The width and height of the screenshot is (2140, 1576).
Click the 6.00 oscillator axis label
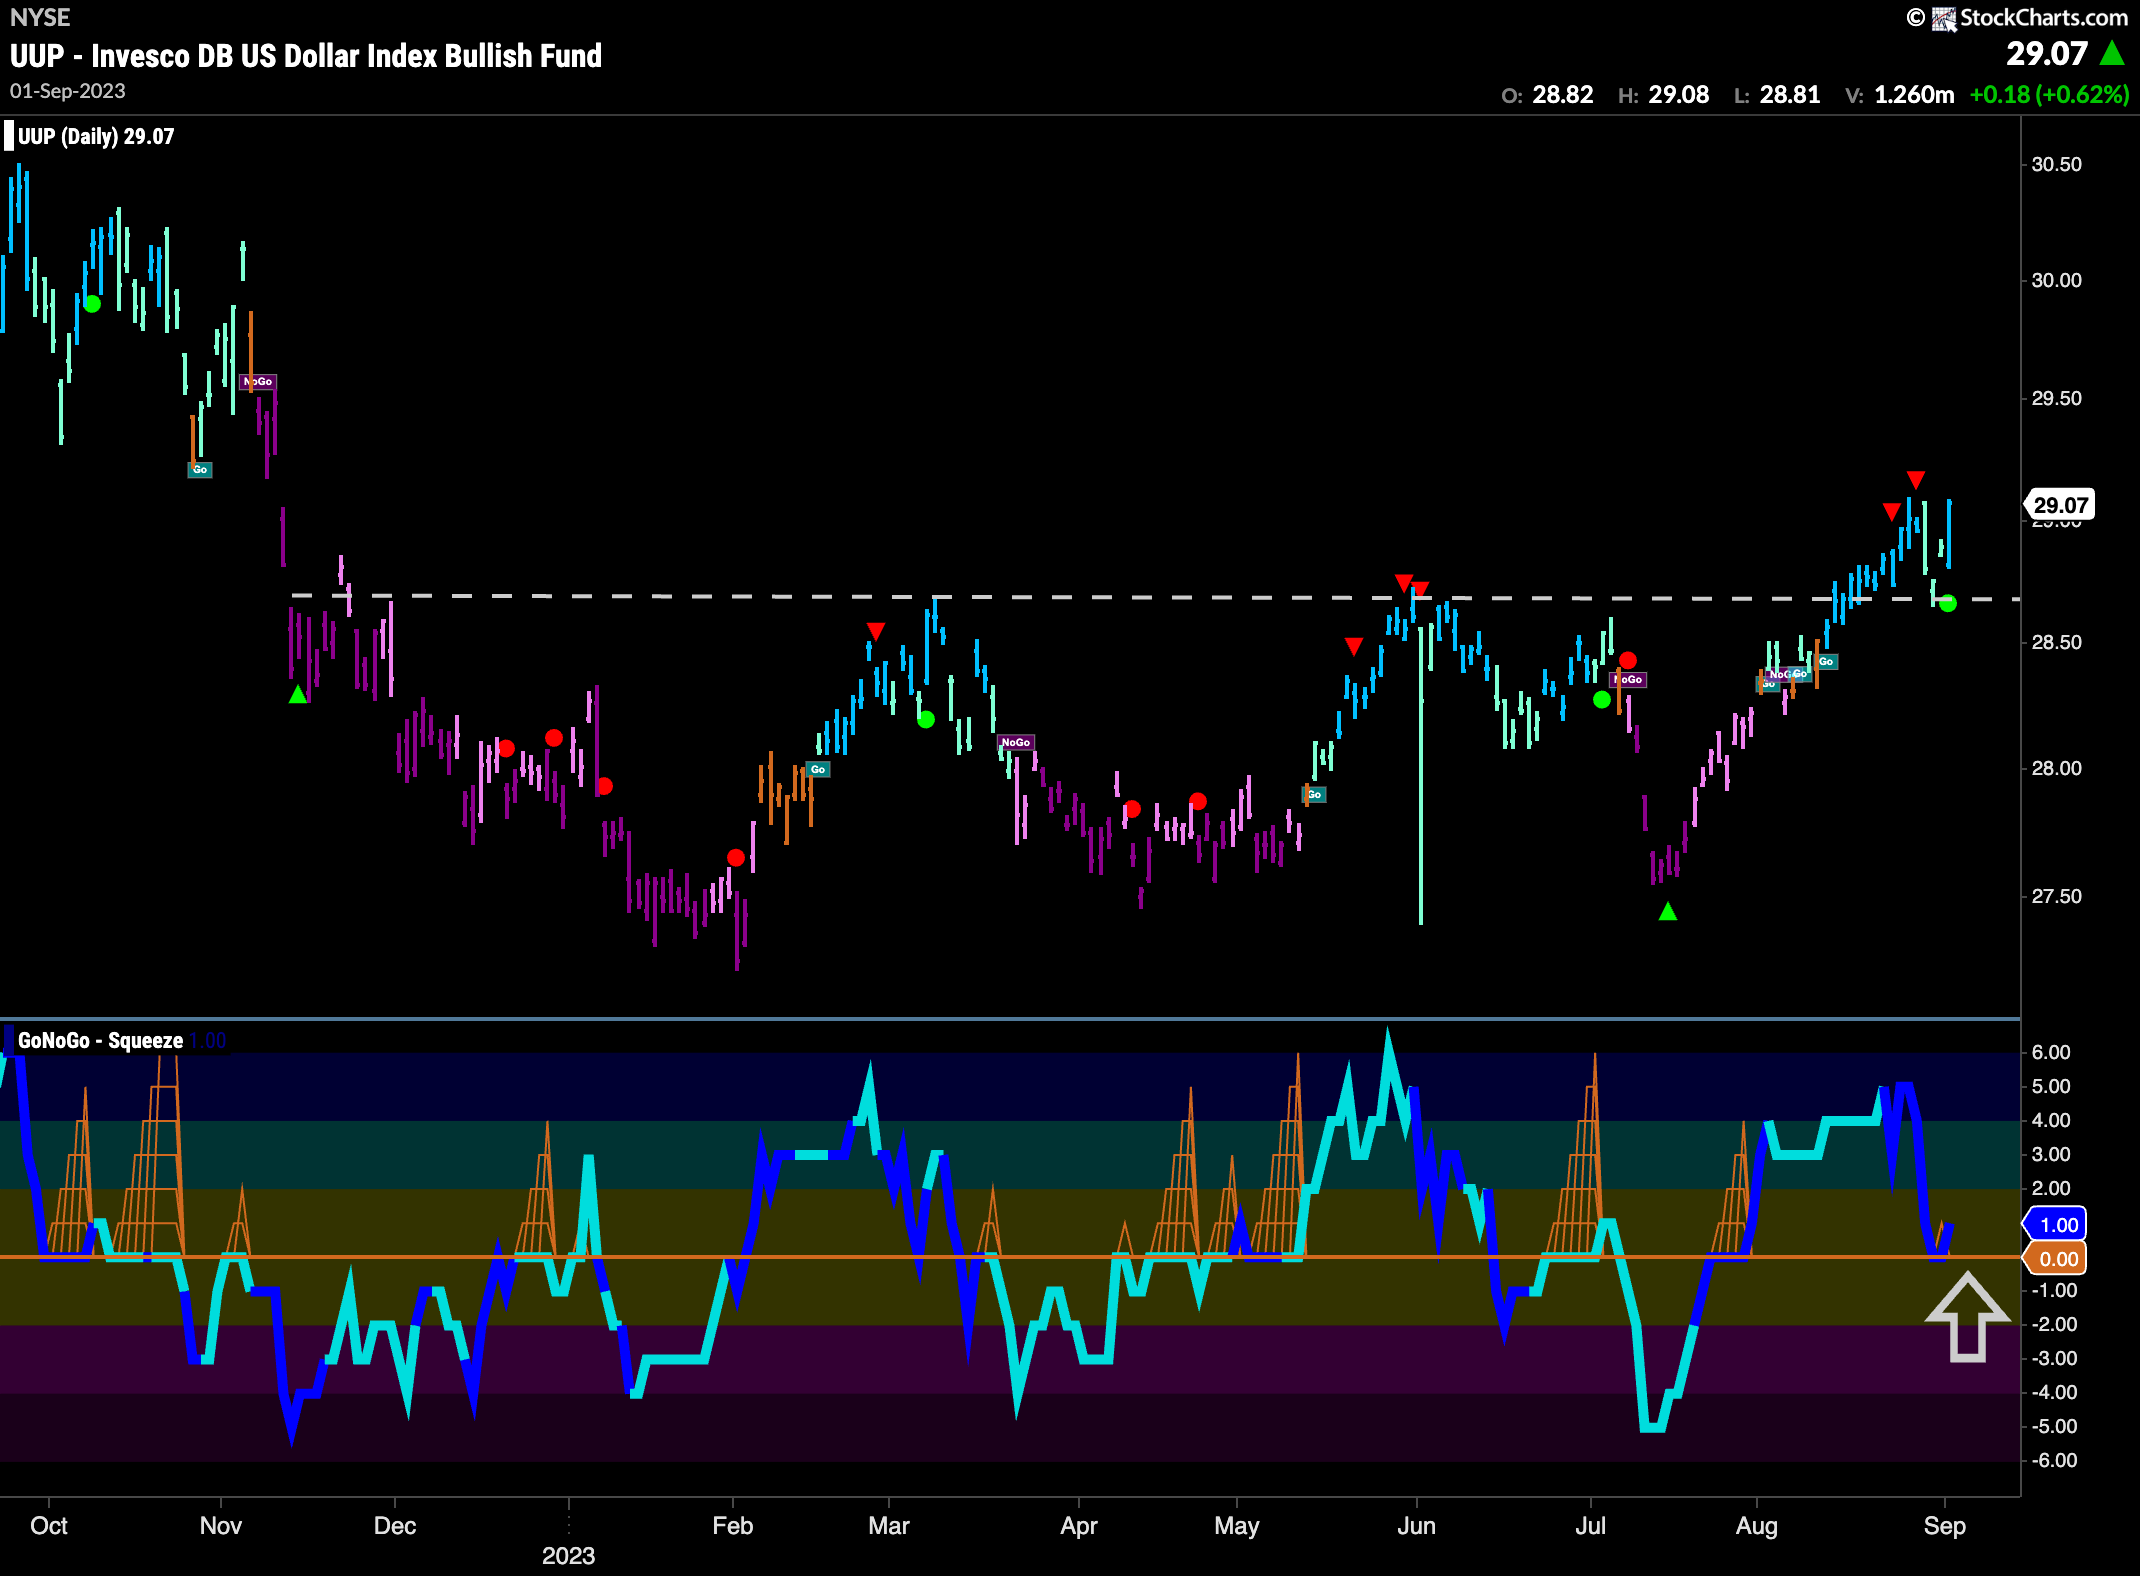2051,1052
